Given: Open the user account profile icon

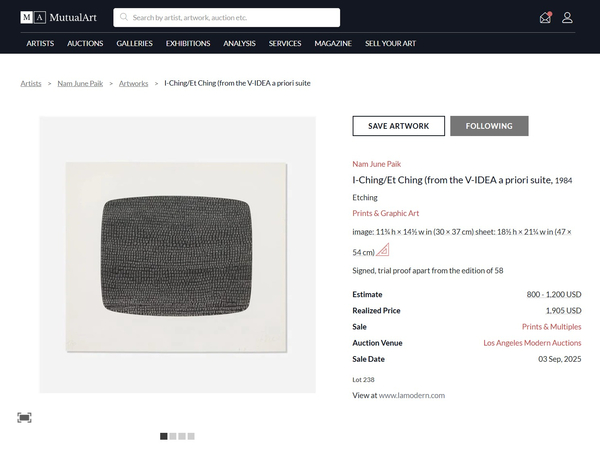Looking at the screenshot, I should pos(567,17).
